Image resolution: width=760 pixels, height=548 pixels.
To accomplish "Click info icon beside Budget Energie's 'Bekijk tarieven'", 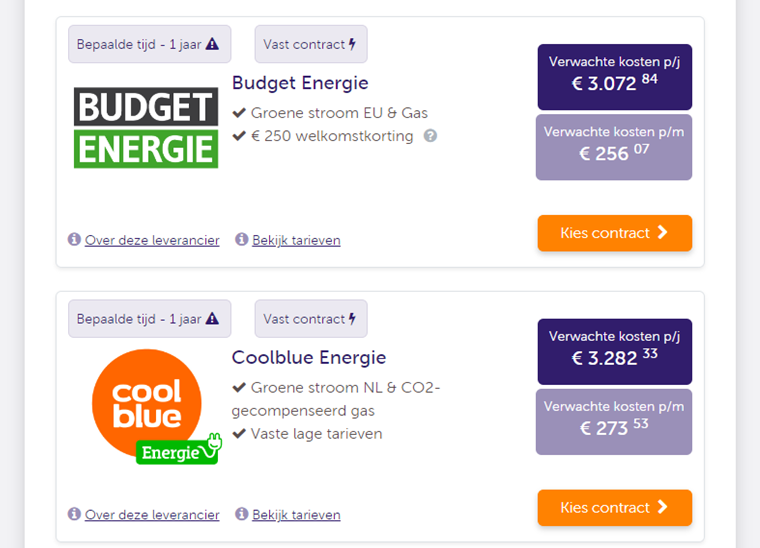I will point(241,239).
